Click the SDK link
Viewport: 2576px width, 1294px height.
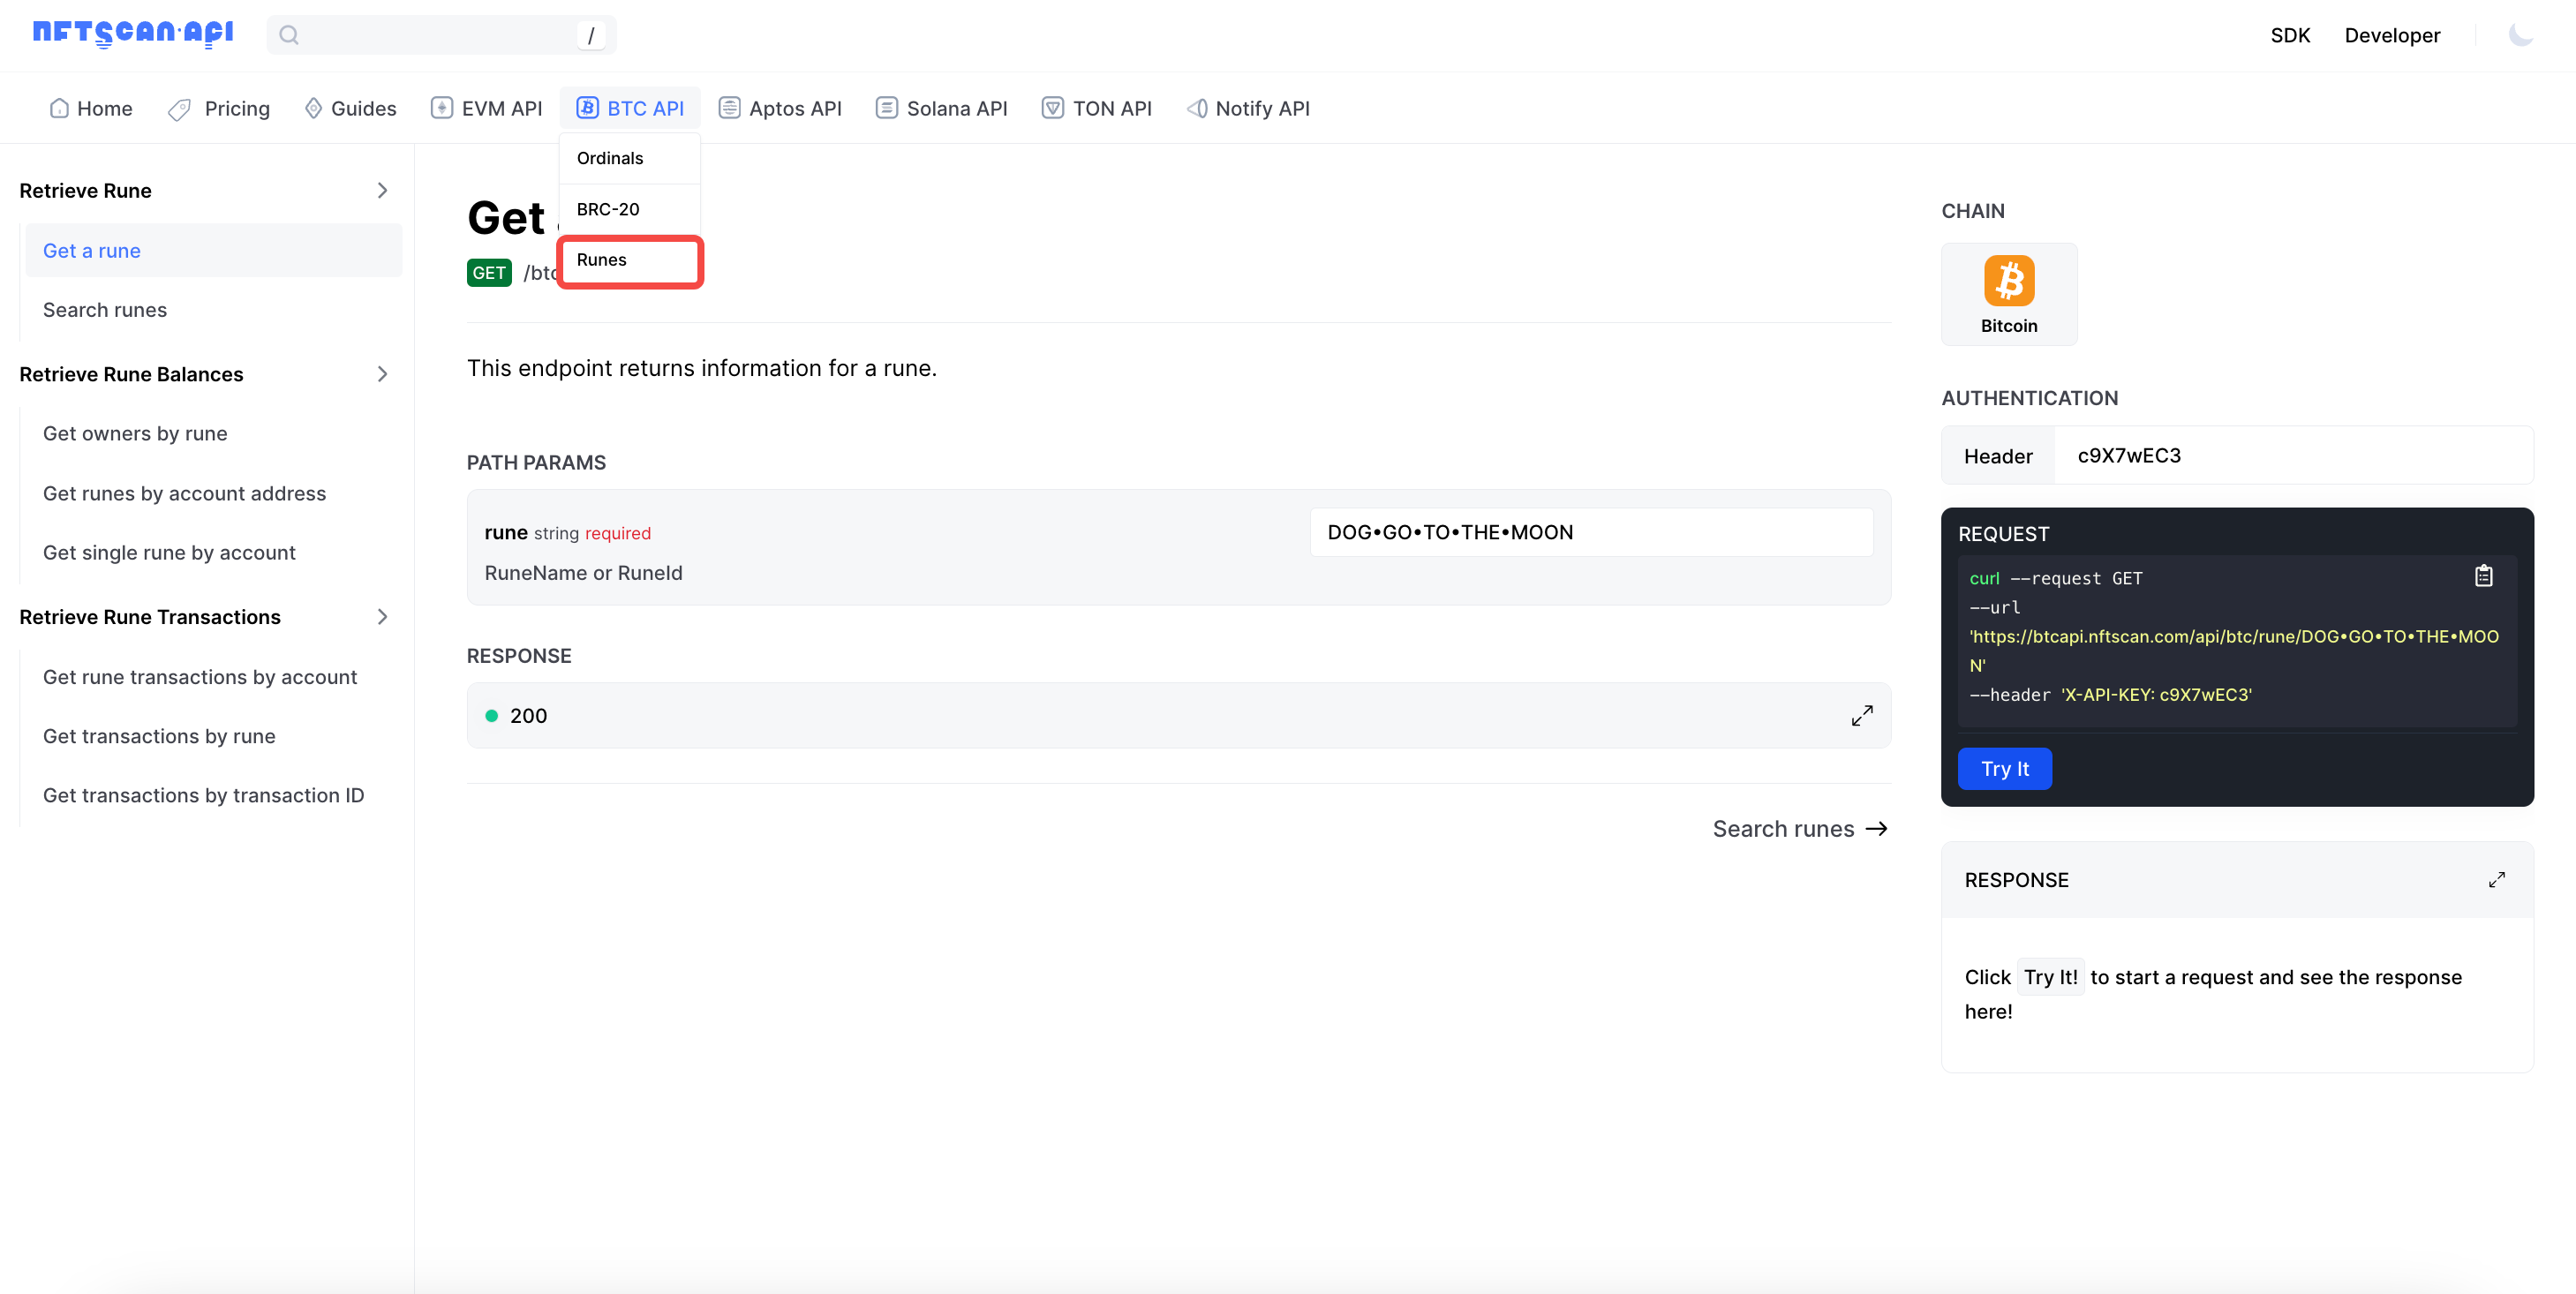click(2289, 35)
